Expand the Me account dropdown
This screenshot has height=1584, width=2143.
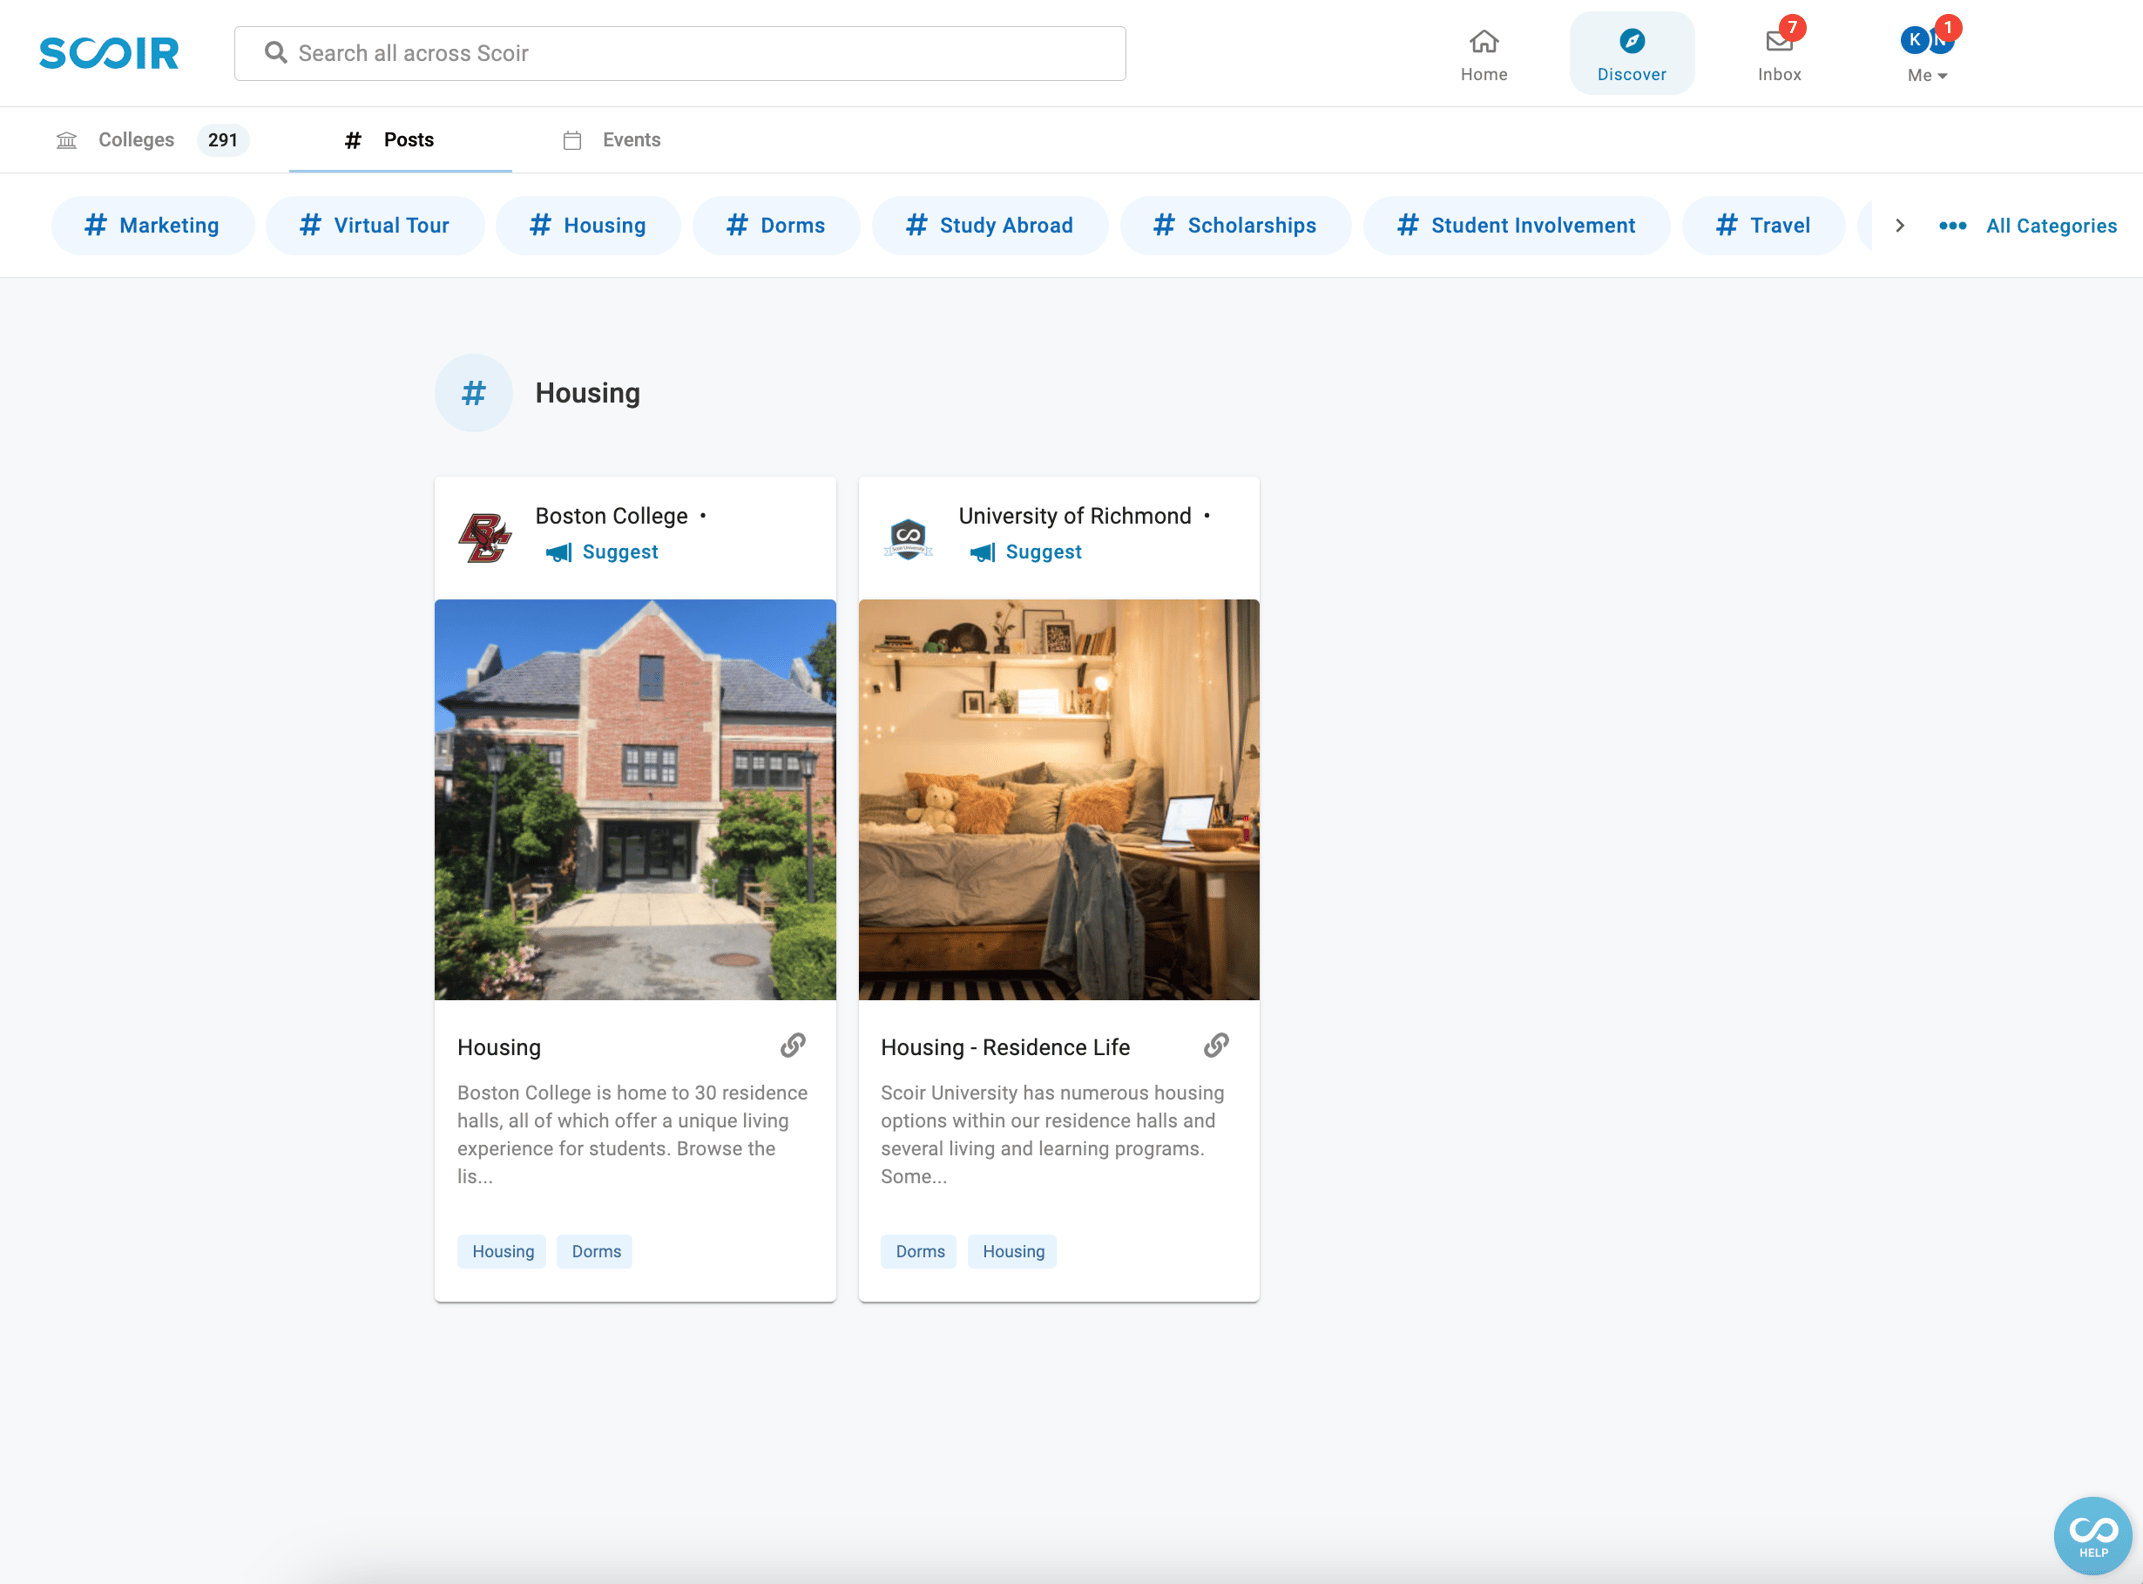pyautogui.click(x=1926, y=74)
